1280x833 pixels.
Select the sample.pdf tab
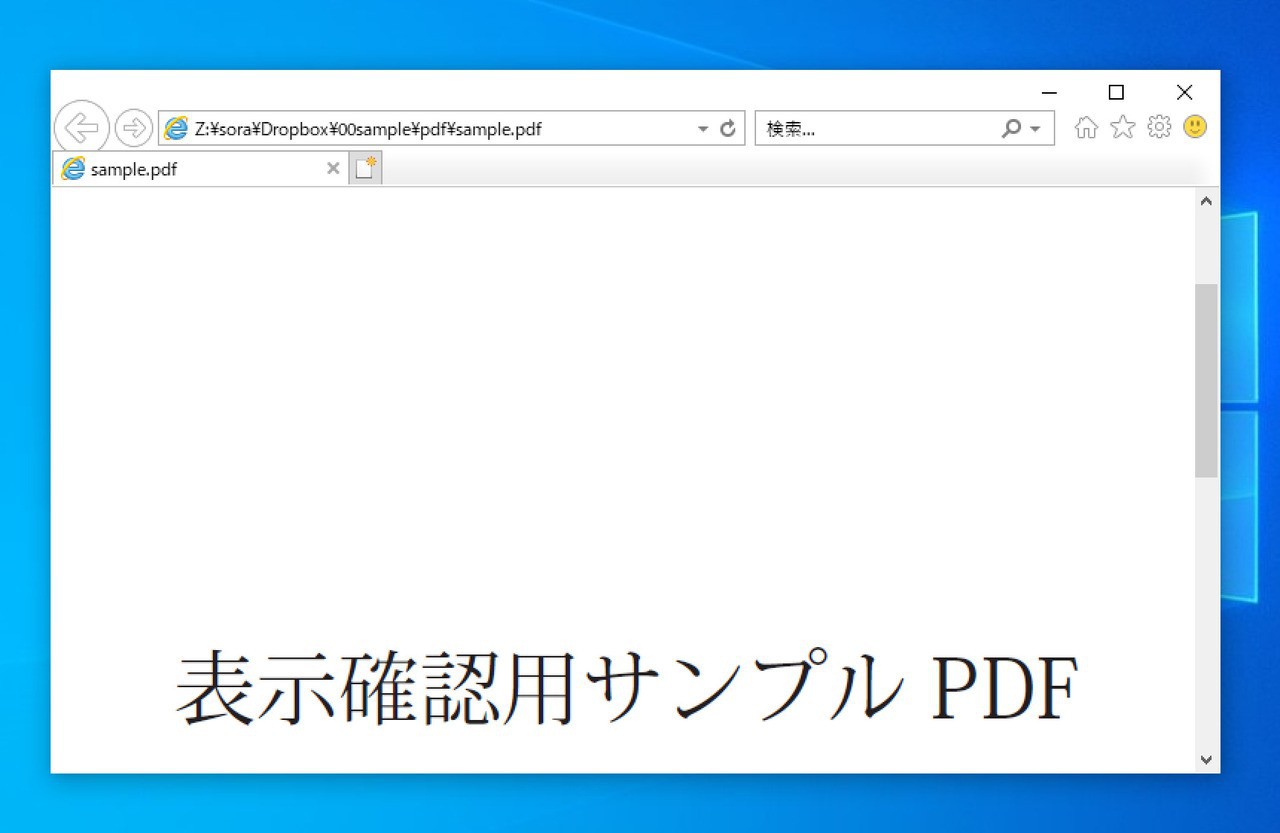click(200, 169)
